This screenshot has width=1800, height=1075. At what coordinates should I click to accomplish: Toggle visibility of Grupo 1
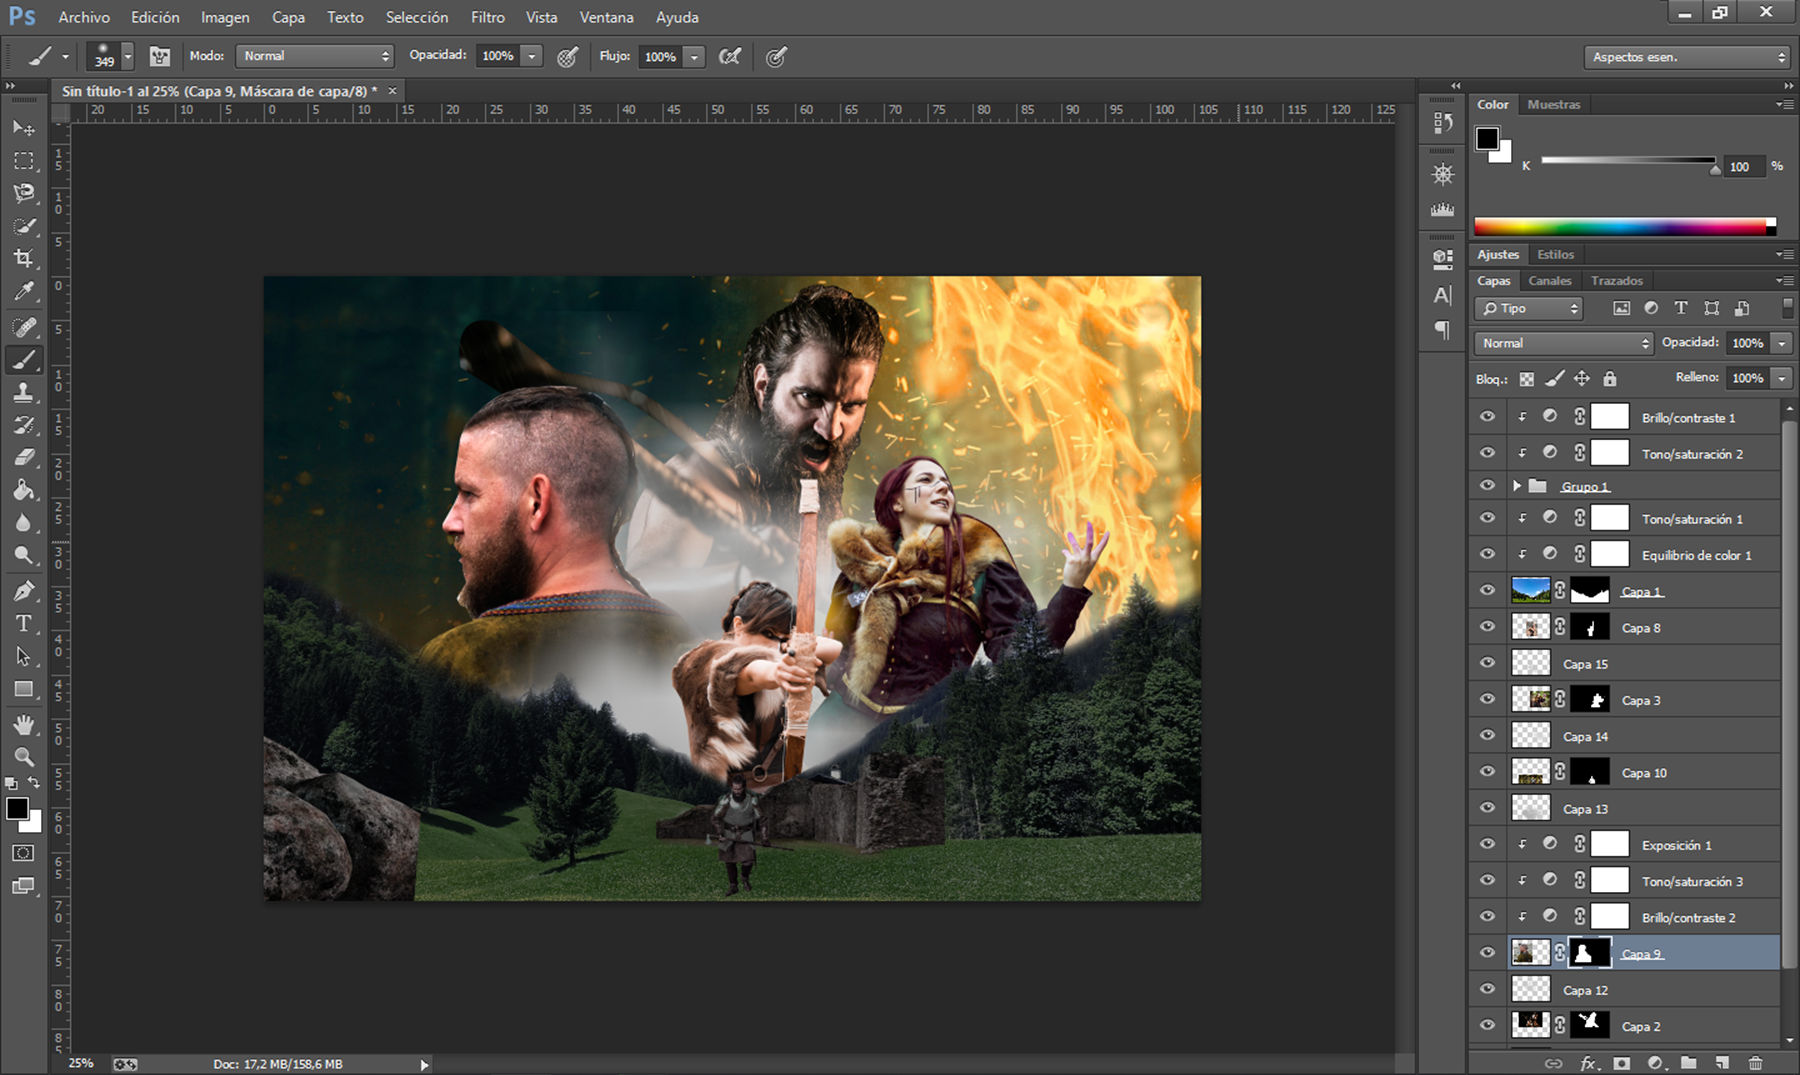tap(1487, 486)
